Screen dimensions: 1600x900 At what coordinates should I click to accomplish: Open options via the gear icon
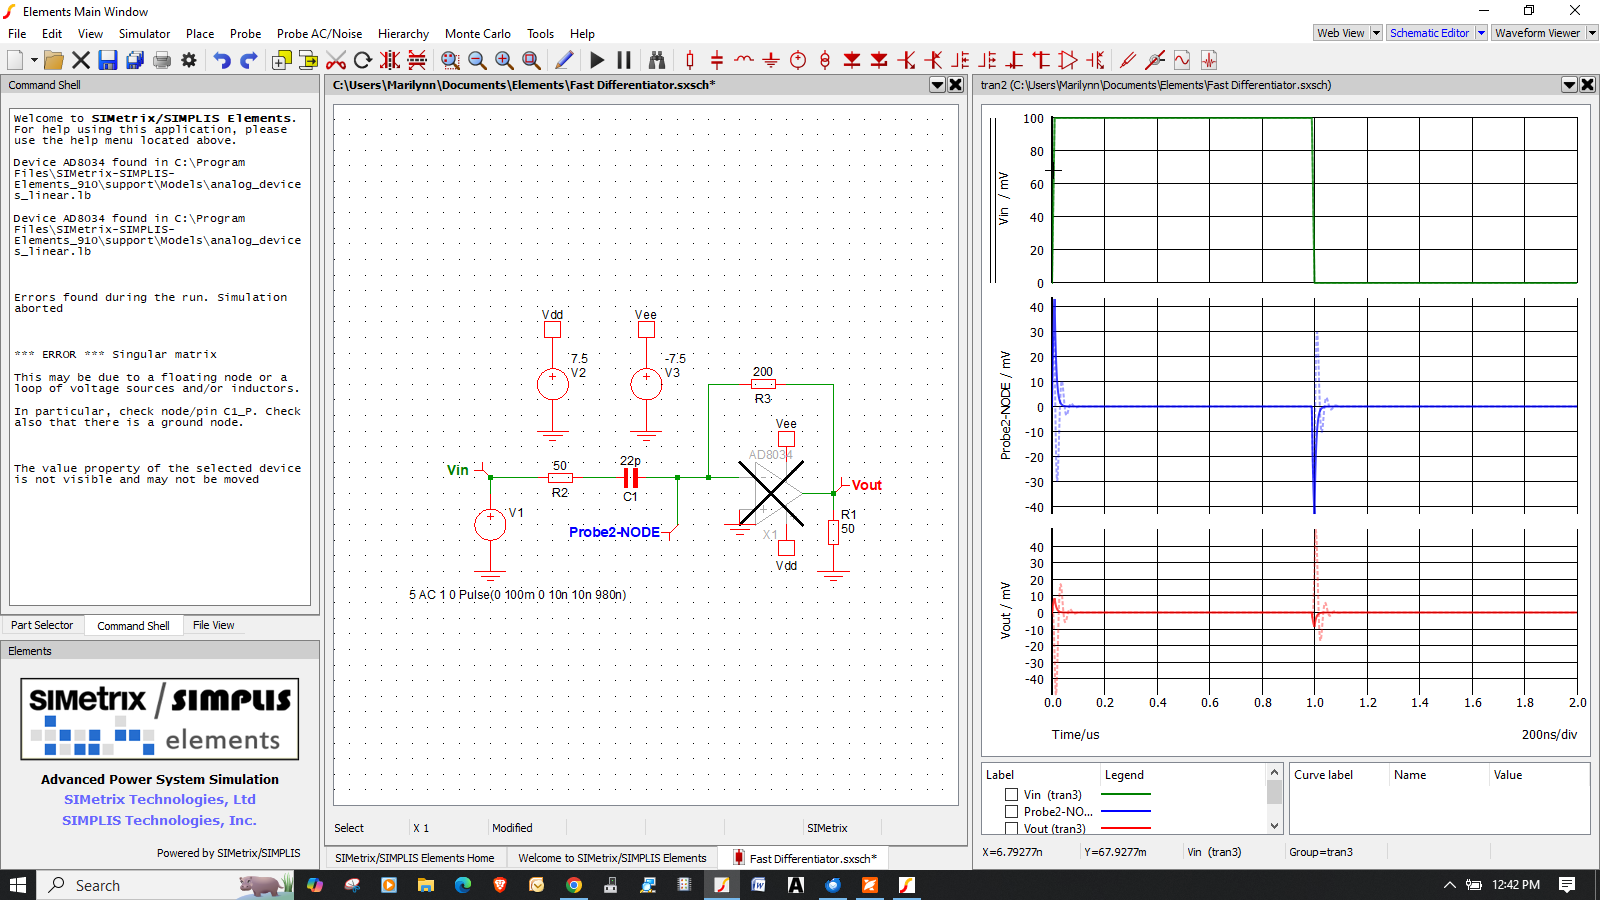pyautogui.click(x=189, y=60)
